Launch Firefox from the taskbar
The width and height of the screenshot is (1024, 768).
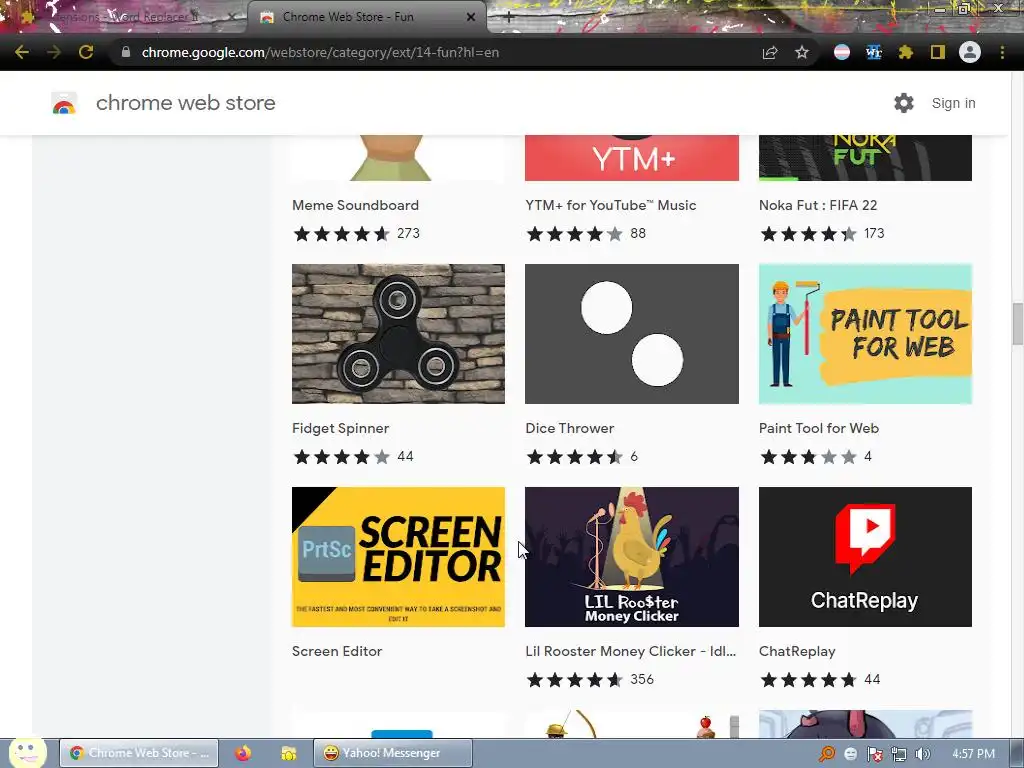click(x=243, y=753)
